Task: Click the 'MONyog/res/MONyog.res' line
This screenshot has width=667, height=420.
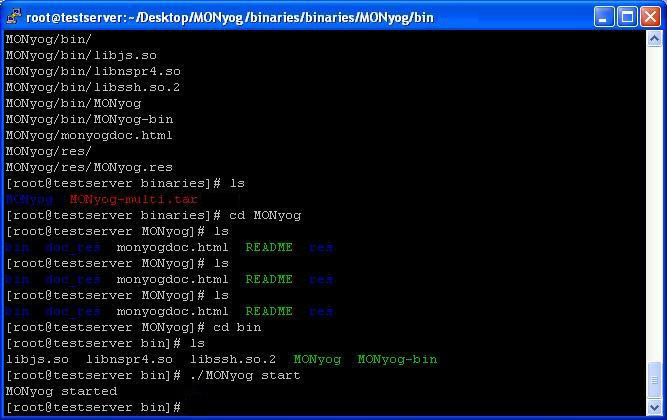Action: point(89,167)
